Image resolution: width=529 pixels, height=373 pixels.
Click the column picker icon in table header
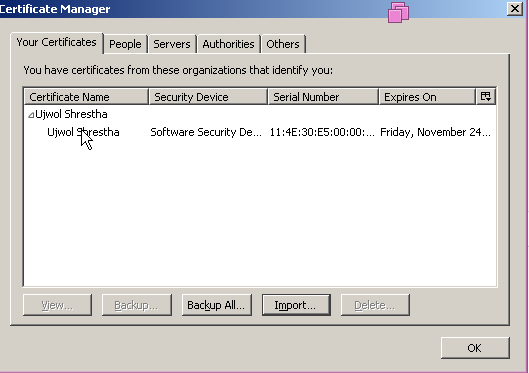(485, 96)
